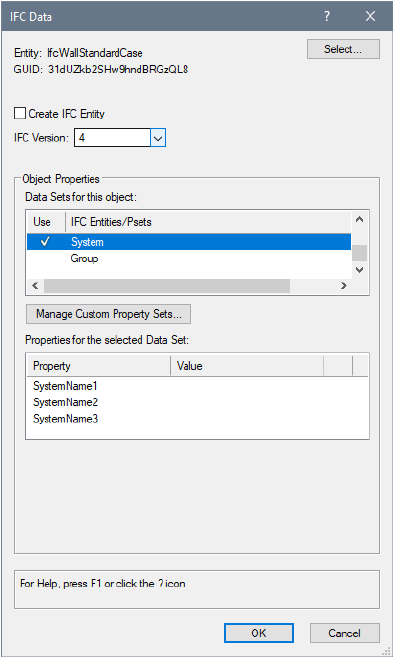Click the horizontal scroll right arrow
395x659 pixels.
tap(344, 286)
